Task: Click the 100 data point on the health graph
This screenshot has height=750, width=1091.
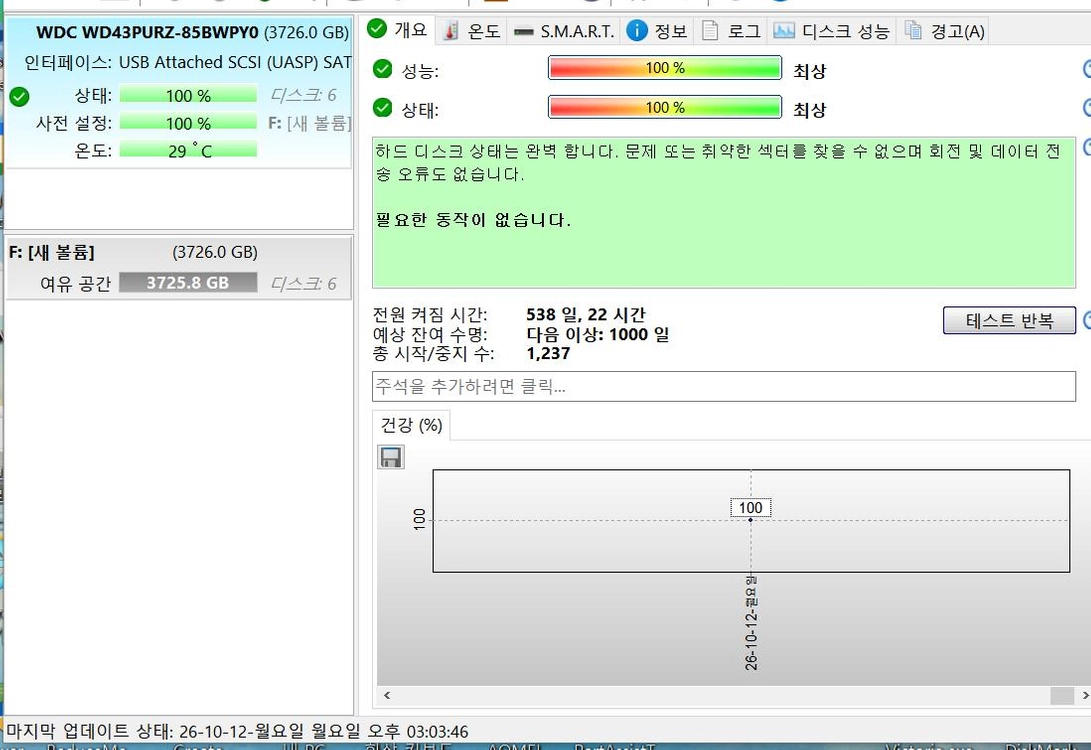Action: [x=751, y=520]
